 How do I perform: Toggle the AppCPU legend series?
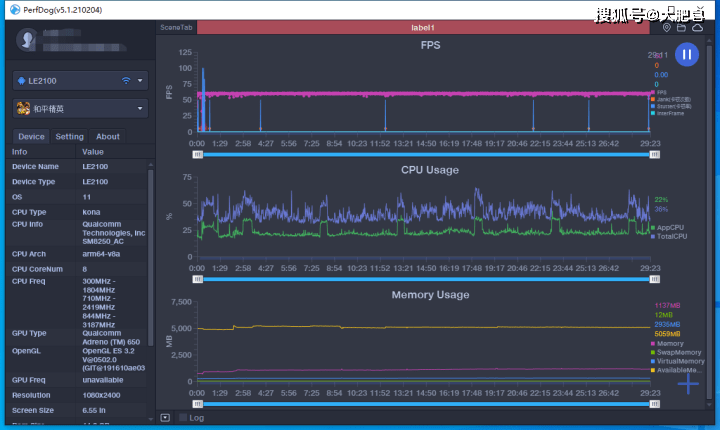click(x=668, y=227)
